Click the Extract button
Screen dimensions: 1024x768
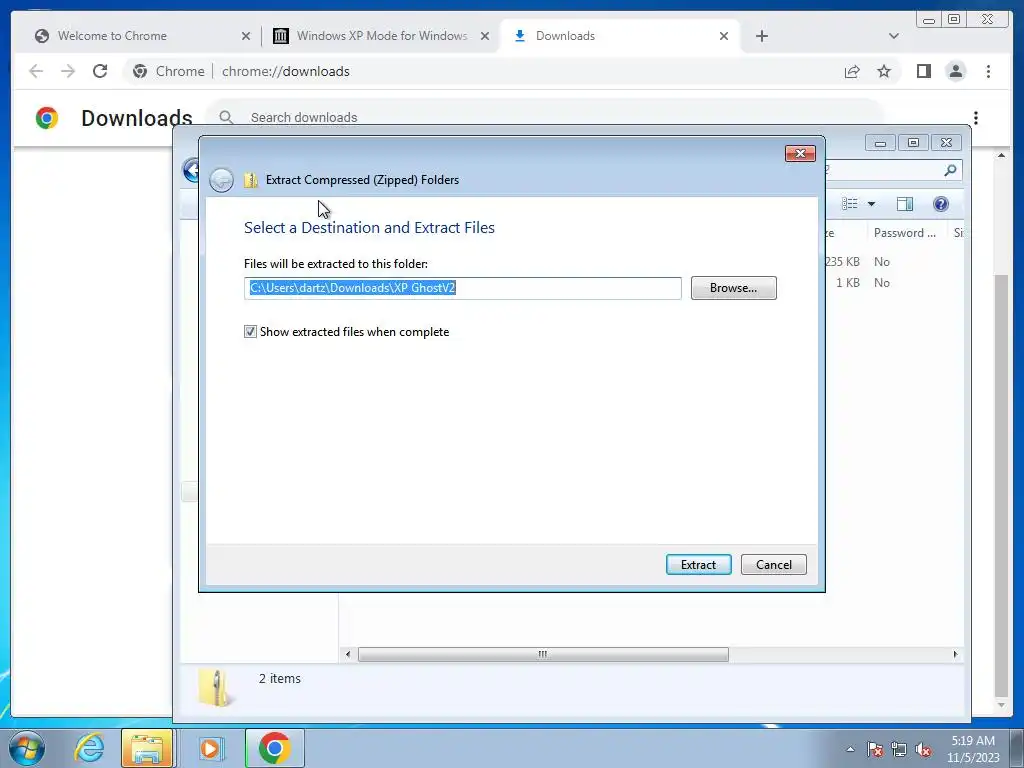coord(698,564)
